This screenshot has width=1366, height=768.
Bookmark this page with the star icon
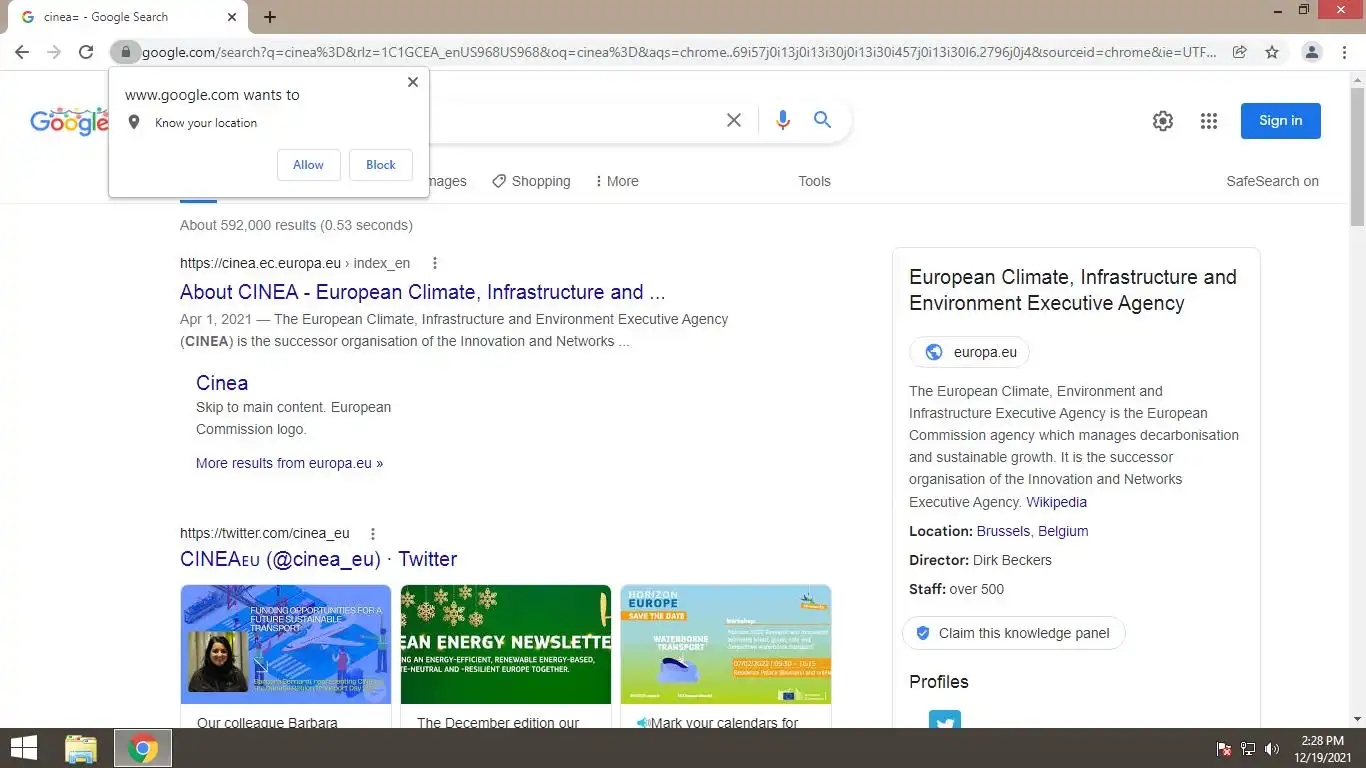pos(1272,52)
